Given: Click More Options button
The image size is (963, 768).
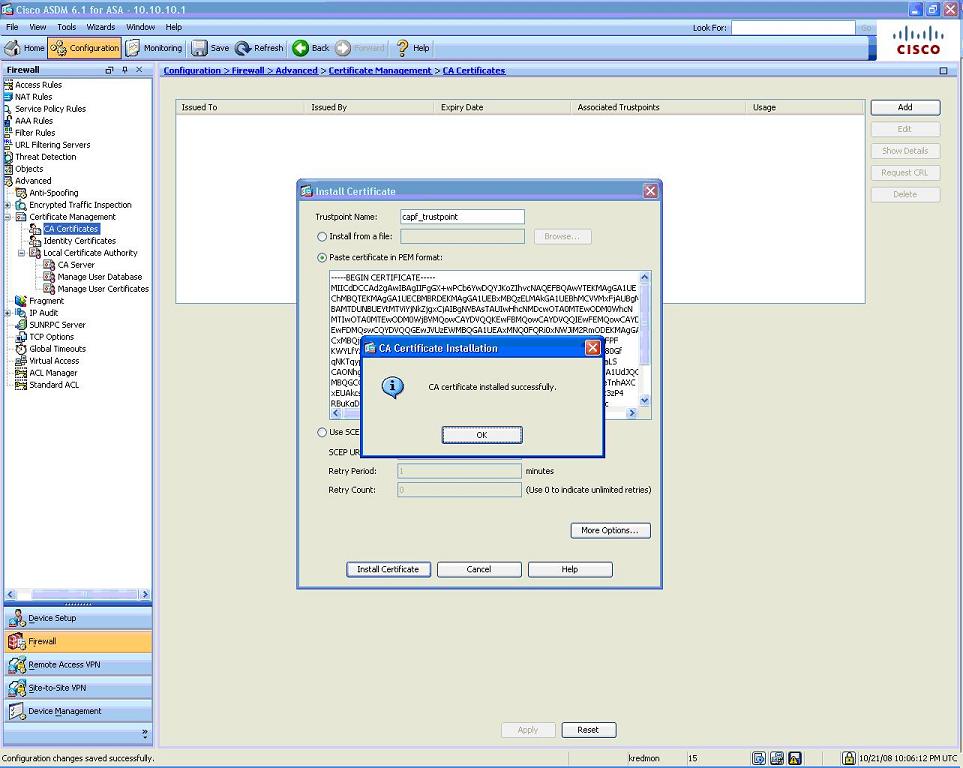Looking at the screenshot, I should [x=610, y=530].
